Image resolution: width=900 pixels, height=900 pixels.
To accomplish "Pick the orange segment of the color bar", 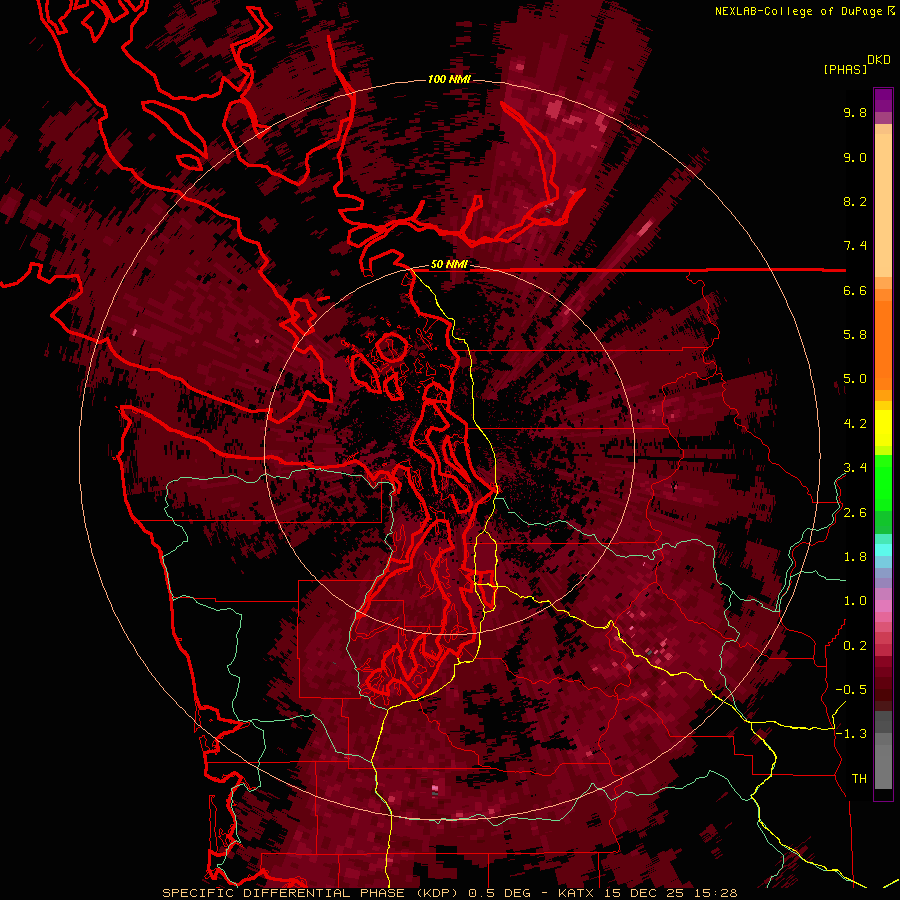I will click(883, 344).
